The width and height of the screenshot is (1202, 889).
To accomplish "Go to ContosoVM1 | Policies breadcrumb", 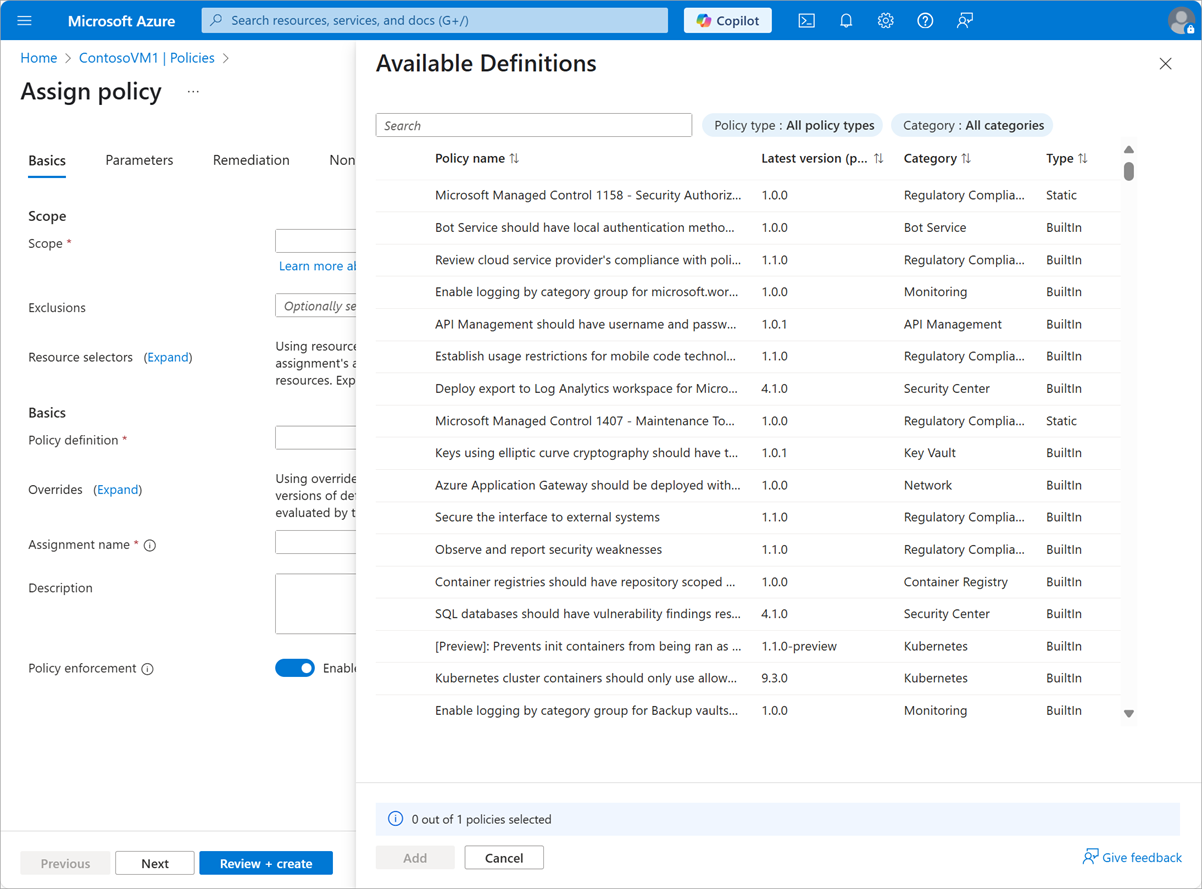I will point(147,58).
